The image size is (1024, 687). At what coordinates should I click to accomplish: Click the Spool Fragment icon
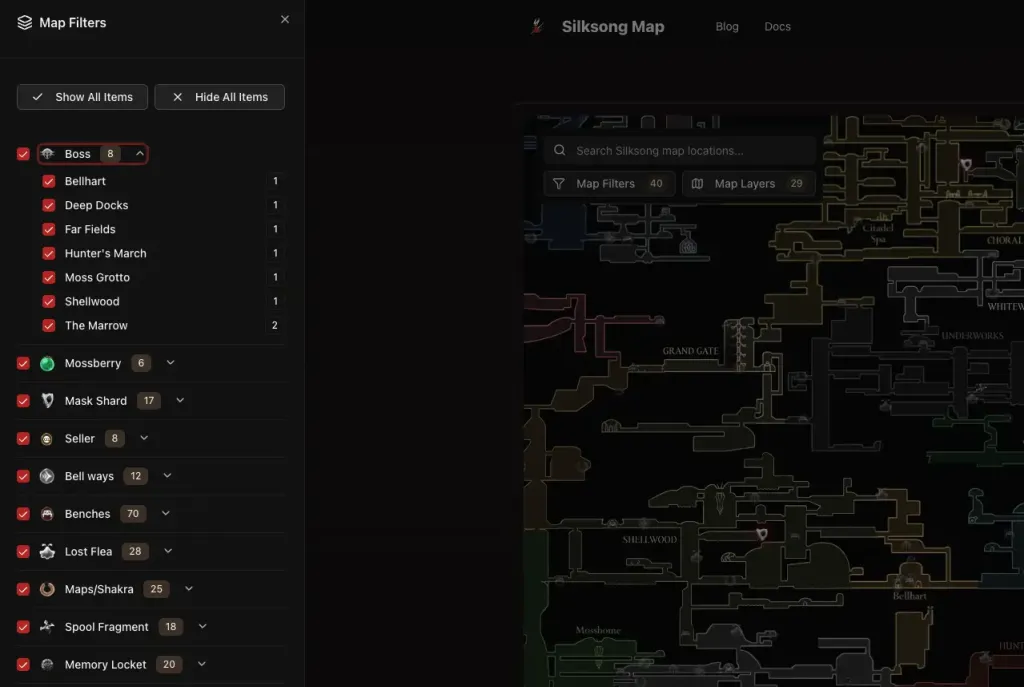tap(47, 627)
